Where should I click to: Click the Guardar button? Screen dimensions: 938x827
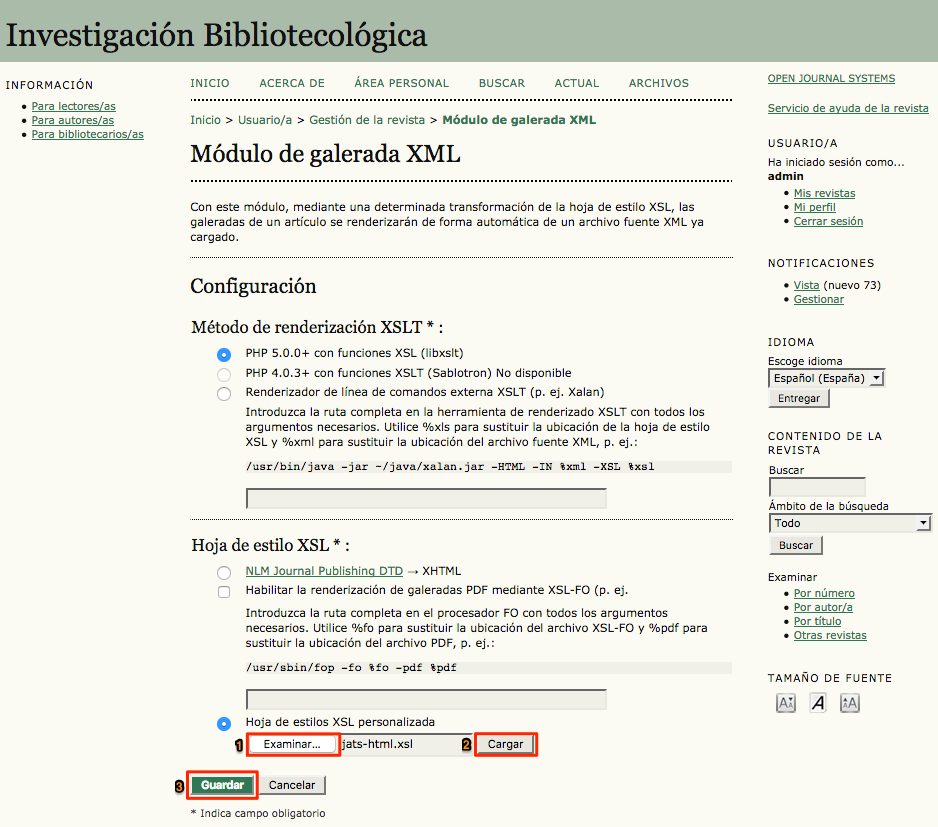[x=221, y=784]
